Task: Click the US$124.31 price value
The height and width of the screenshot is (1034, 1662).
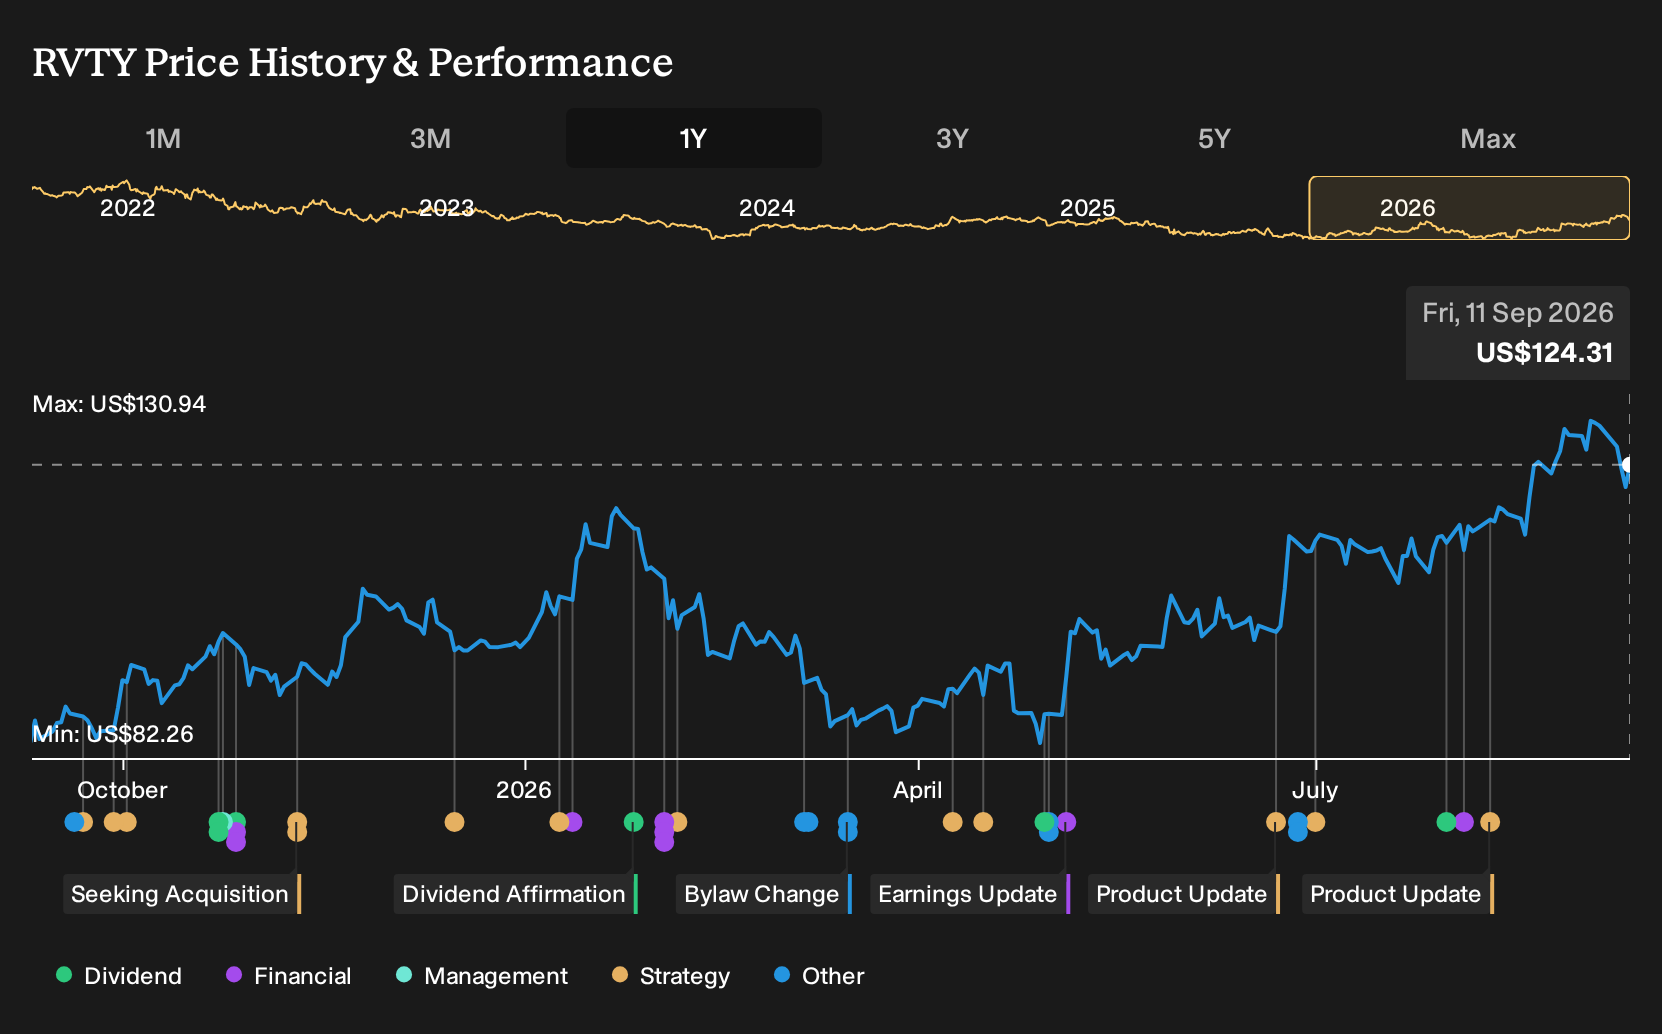Action: point(1545,353)
